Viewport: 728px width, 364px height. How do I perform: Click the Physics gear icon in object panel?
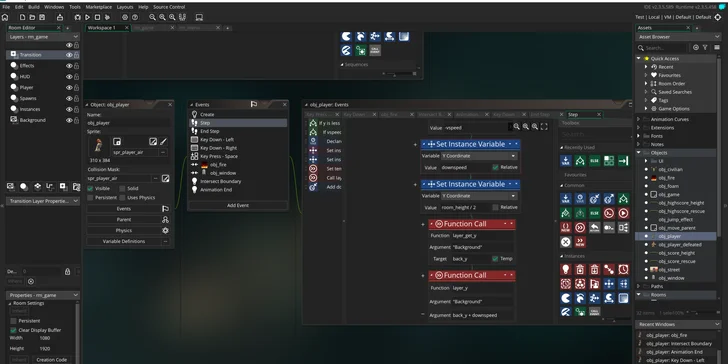click(165, 230)
